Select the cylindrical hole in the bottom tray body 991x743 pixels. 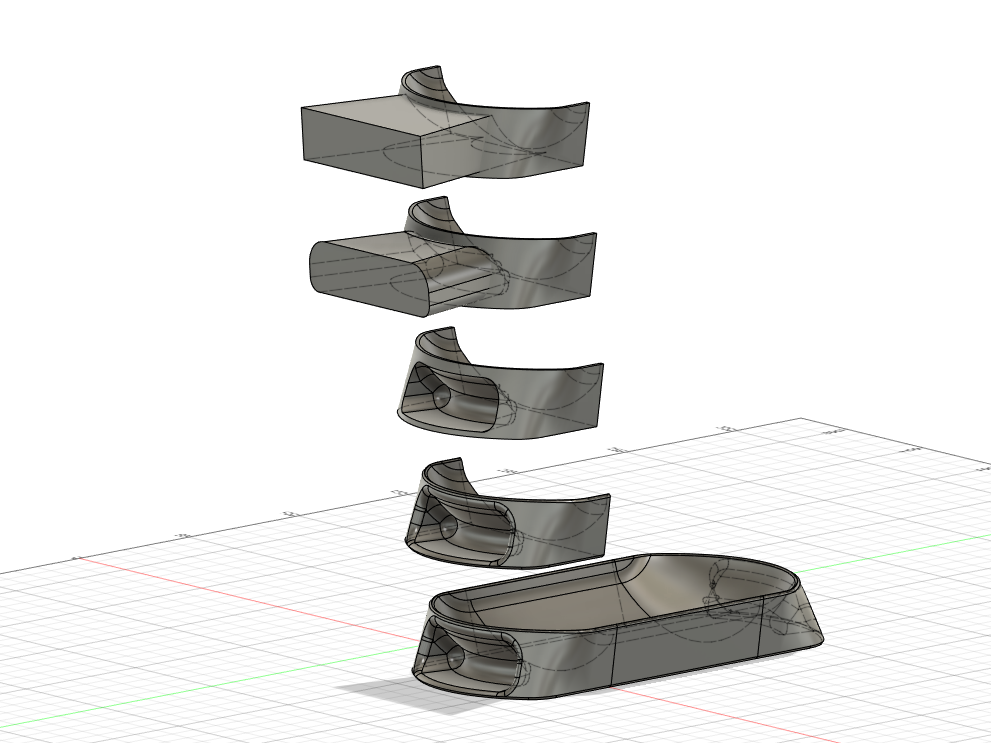point(457,657)
